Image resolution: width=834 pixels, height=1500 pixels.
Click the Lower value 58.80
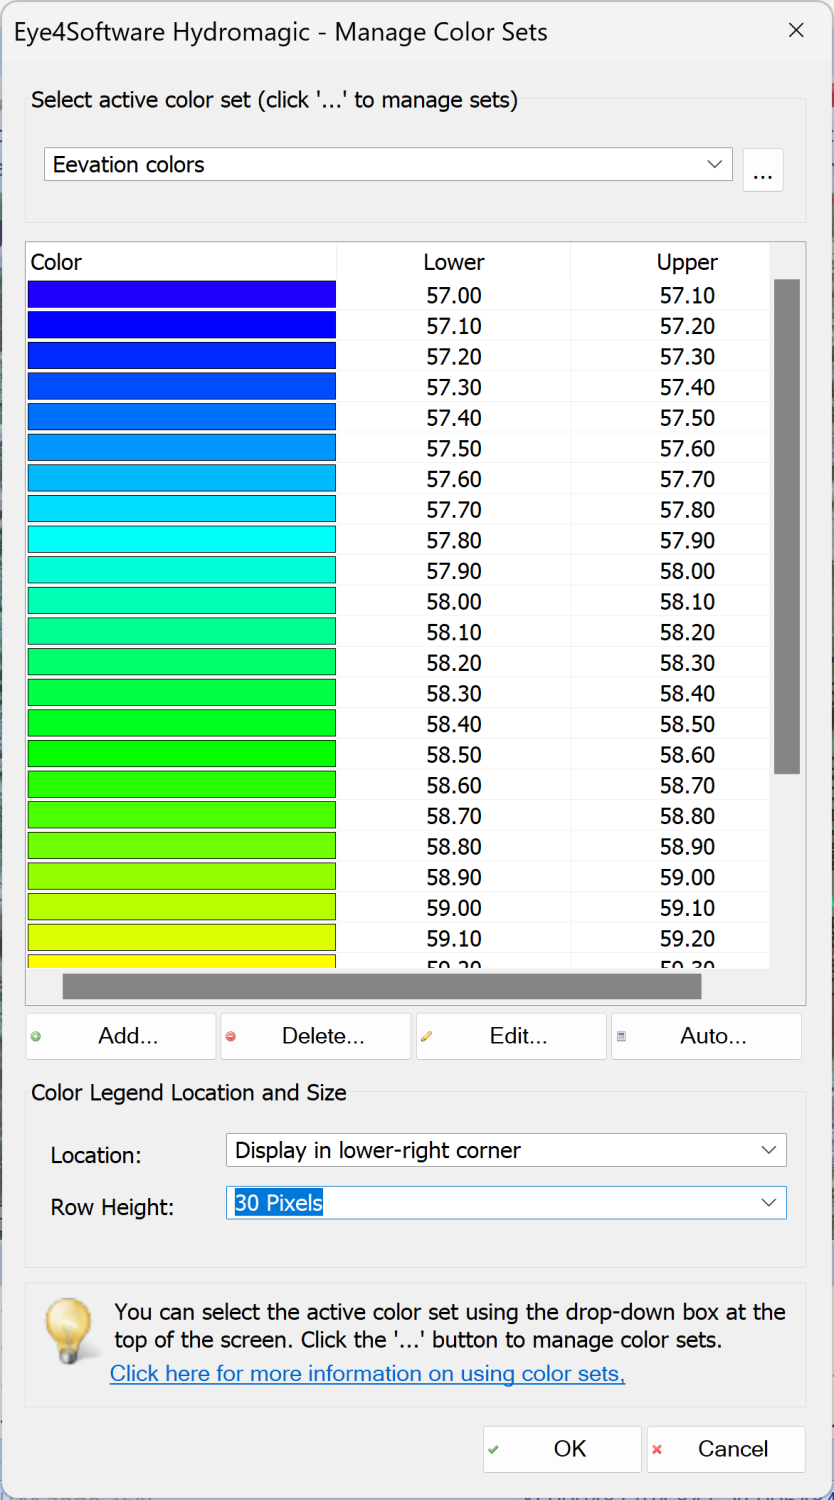pyautogui.click(x=454, y=846)
